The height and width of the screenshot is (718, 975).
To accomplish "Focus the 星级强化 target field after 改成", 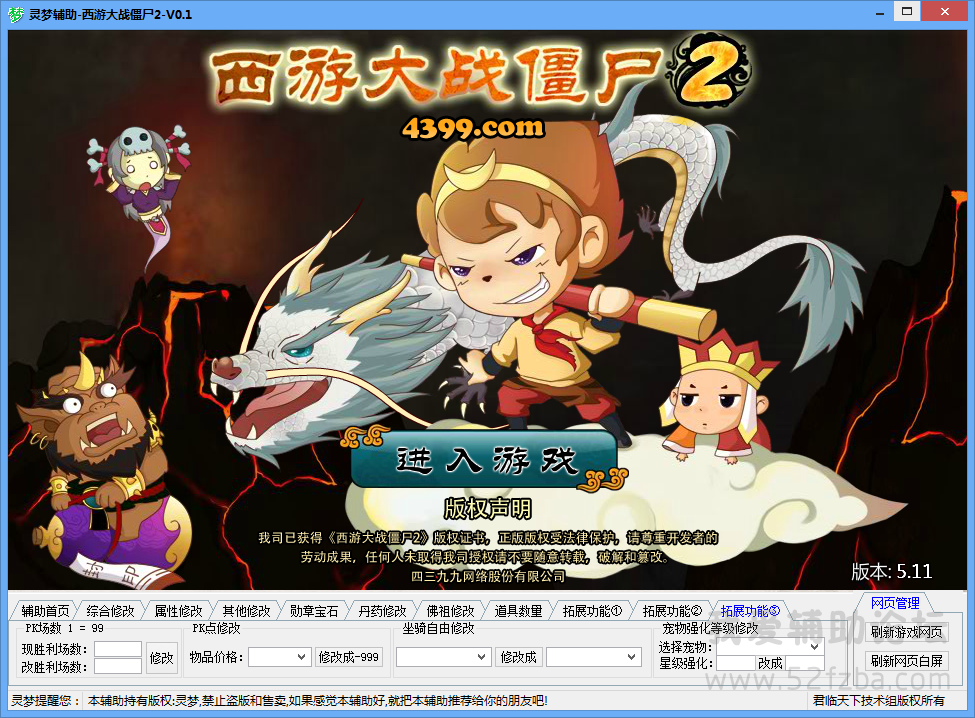I will pyautogui.click(x=805, y=663).
